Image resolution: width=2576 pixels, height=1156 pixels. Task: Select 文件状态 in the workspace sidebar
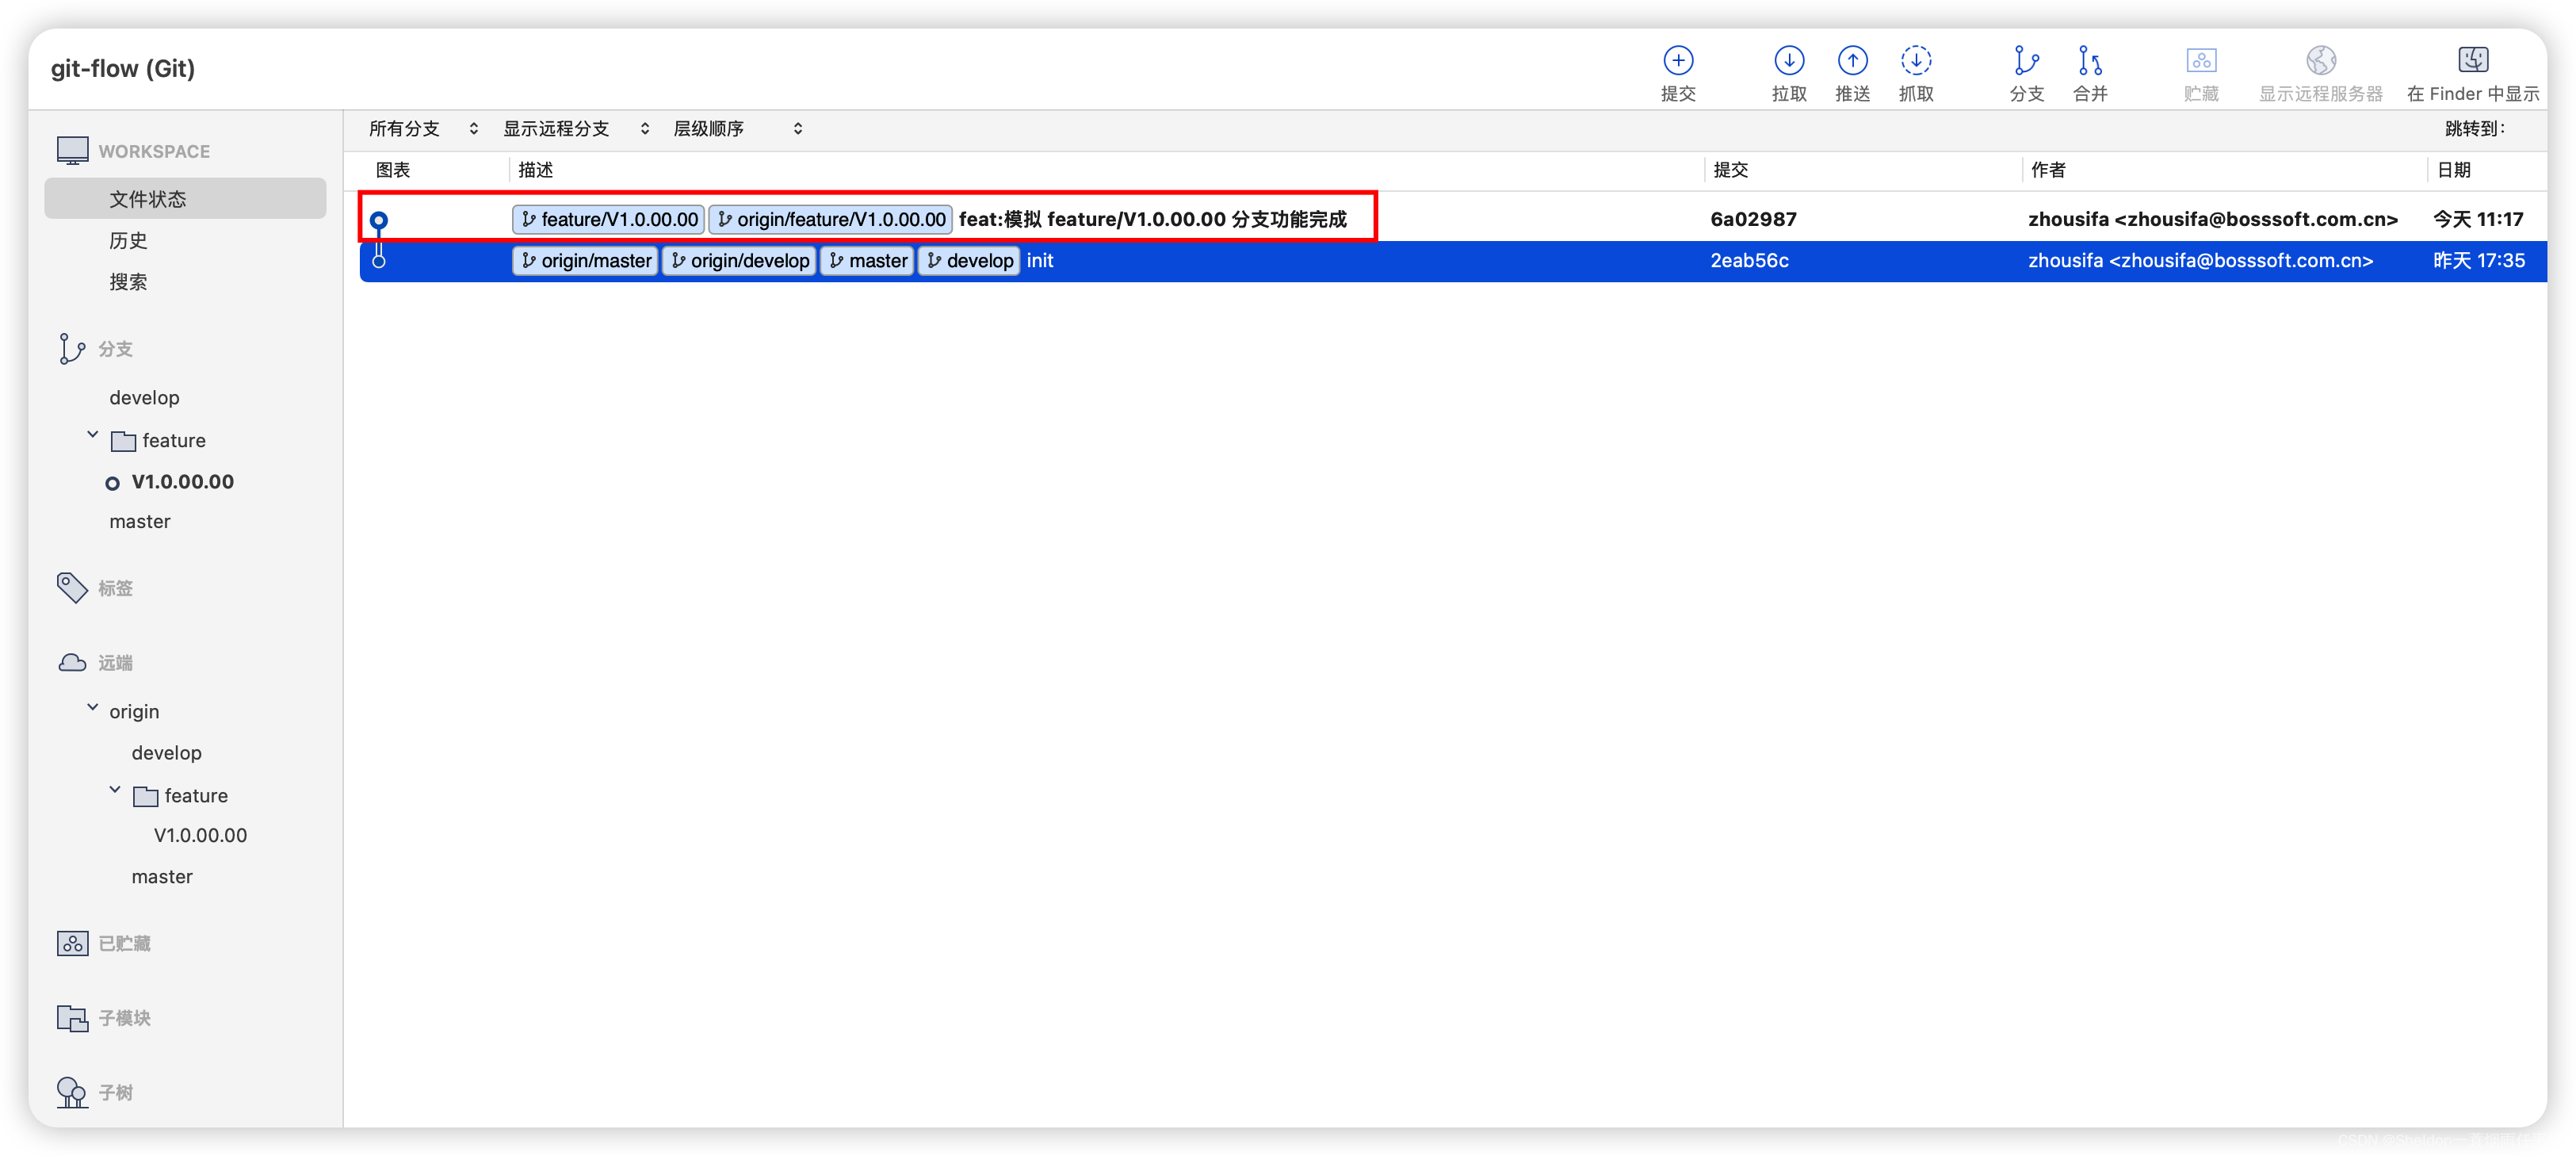click(x=185, y=199)
